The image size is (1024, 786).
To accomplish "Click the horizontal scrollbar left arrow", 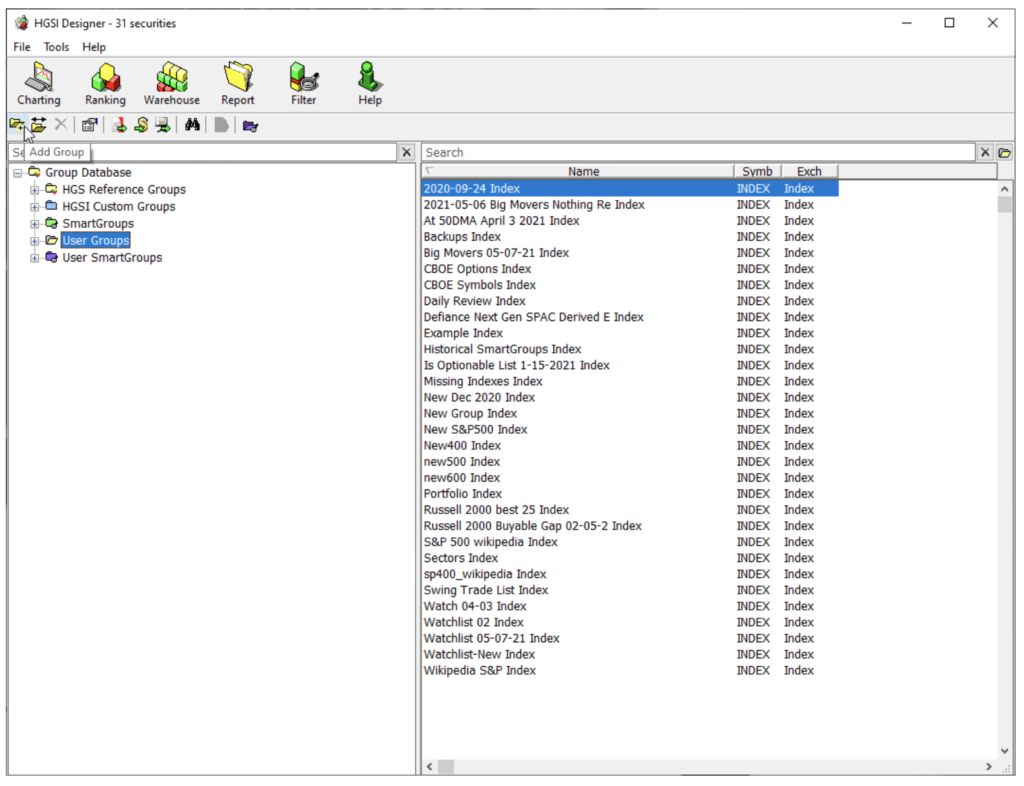I will tap(429, 766).
